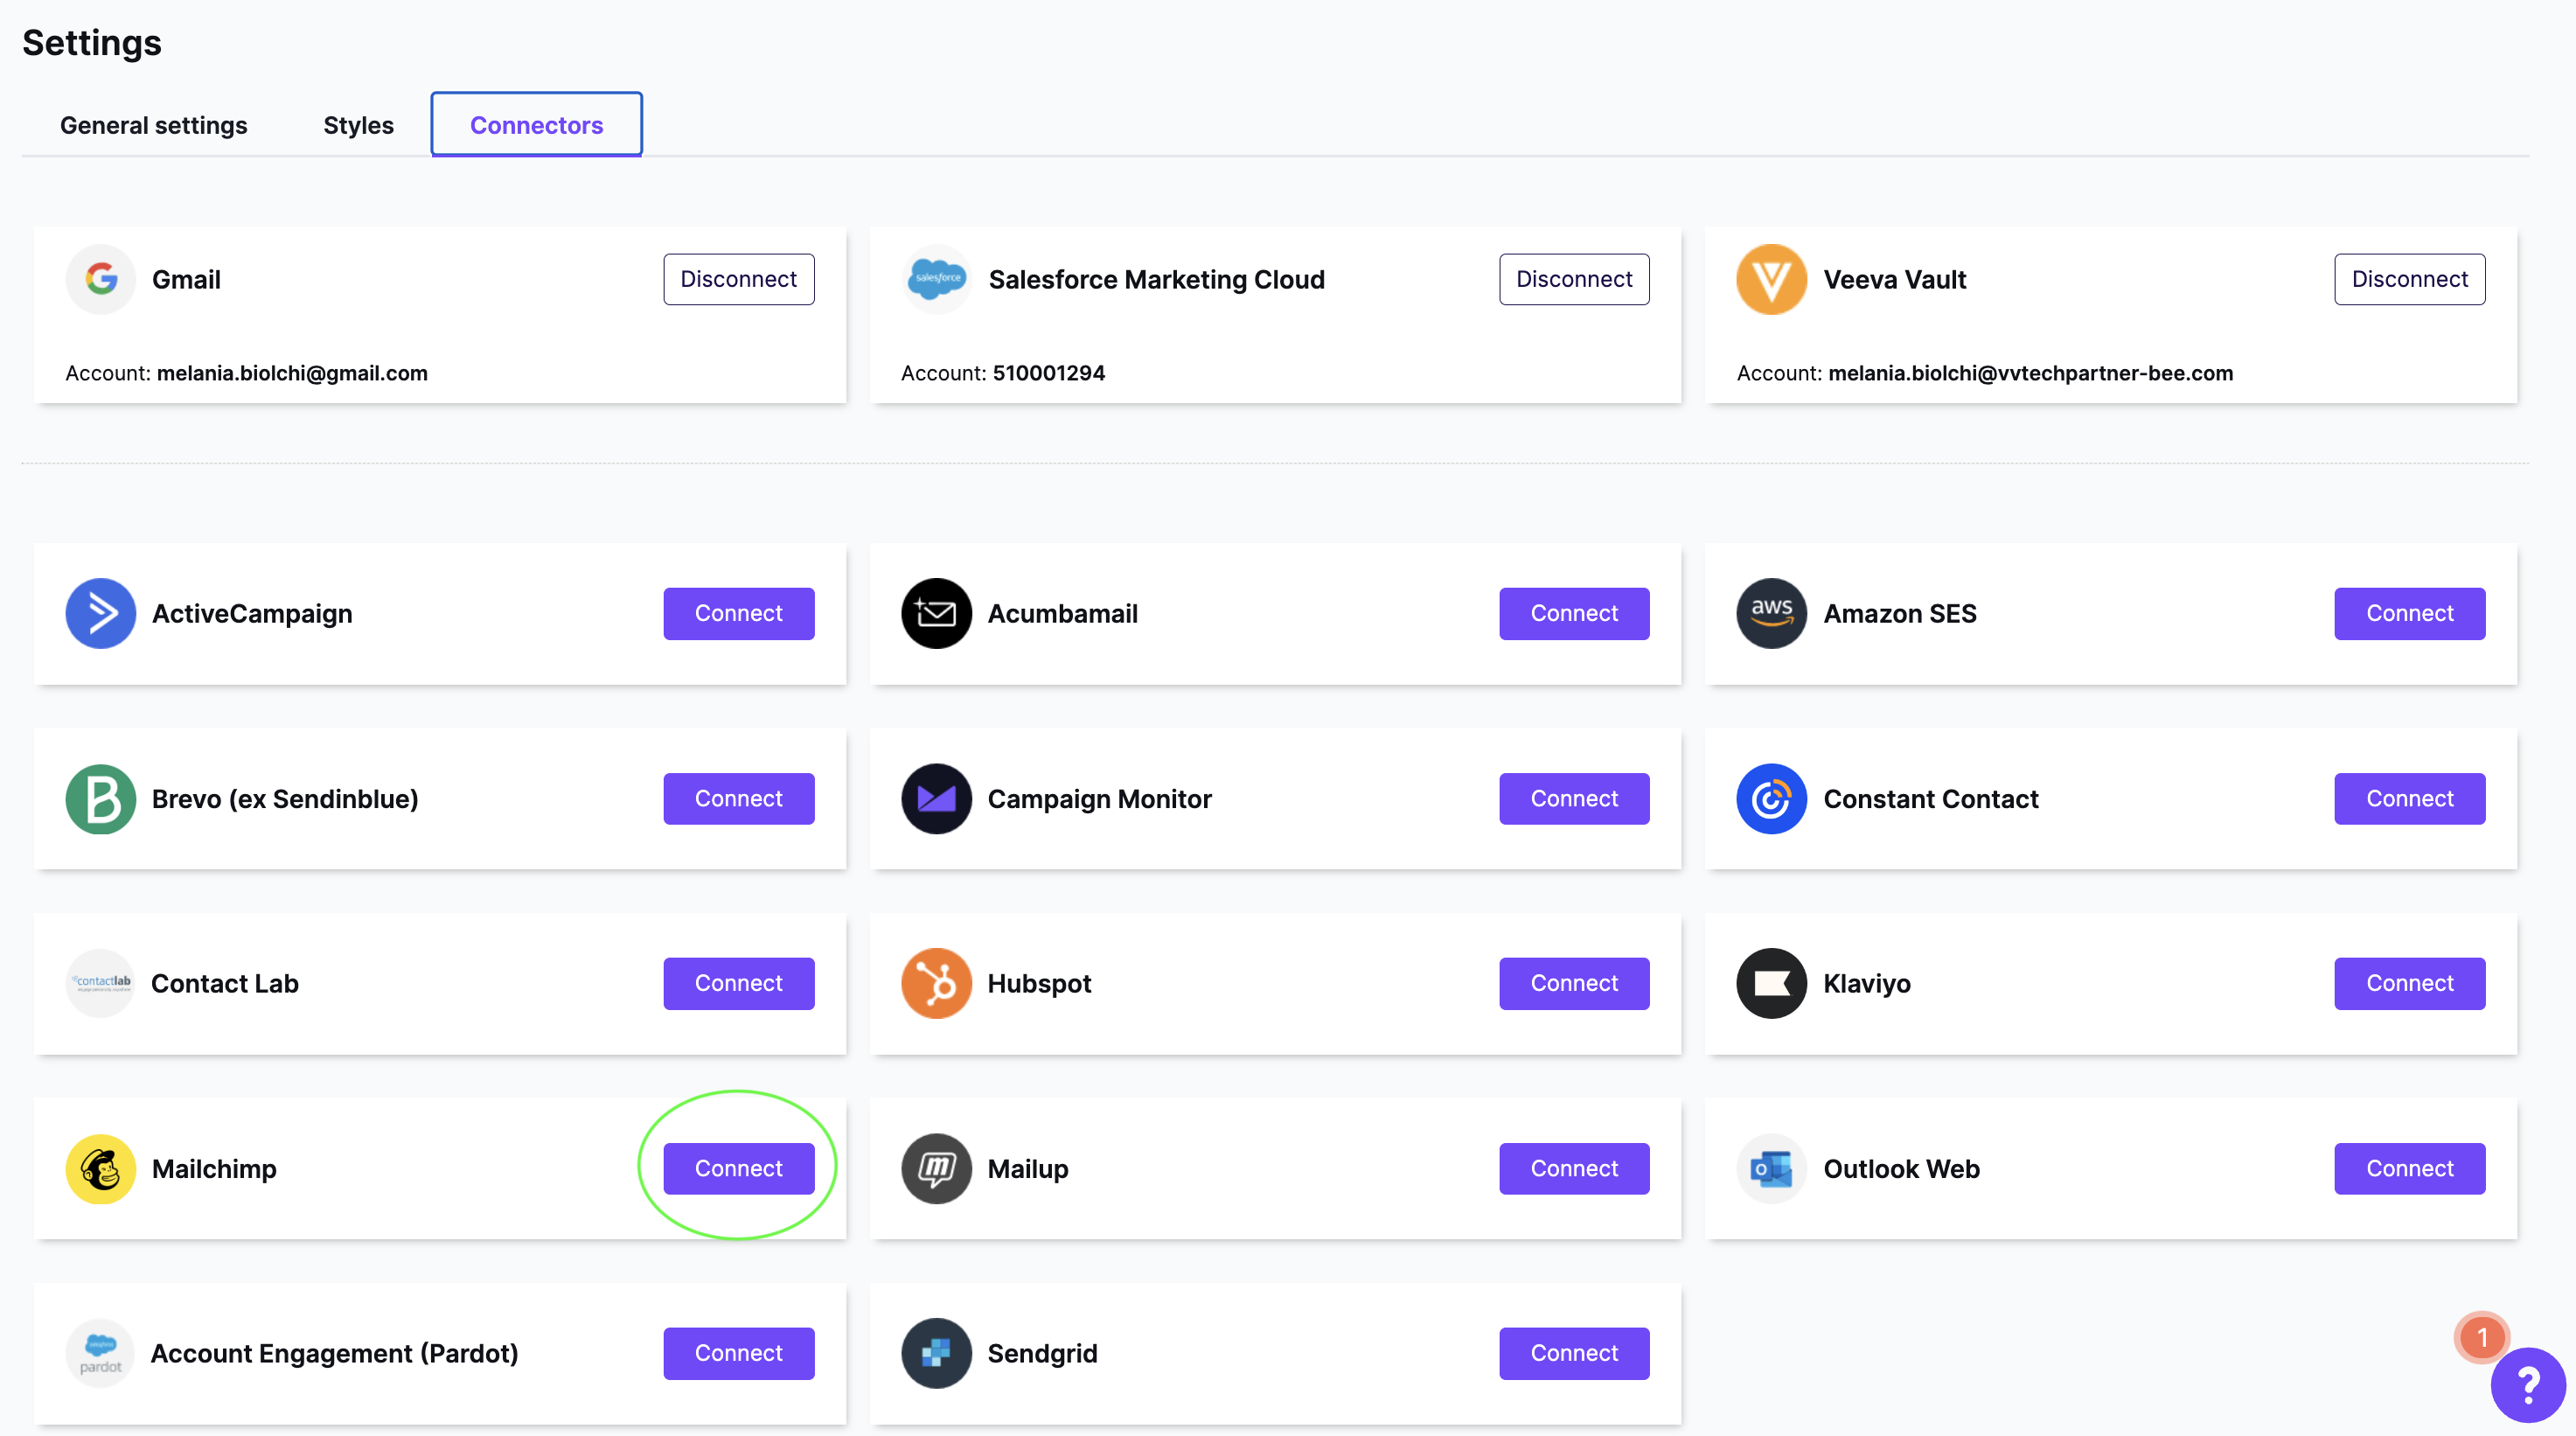
Task: Click the Constant Contact label
Action: [x=1930, y=799]
